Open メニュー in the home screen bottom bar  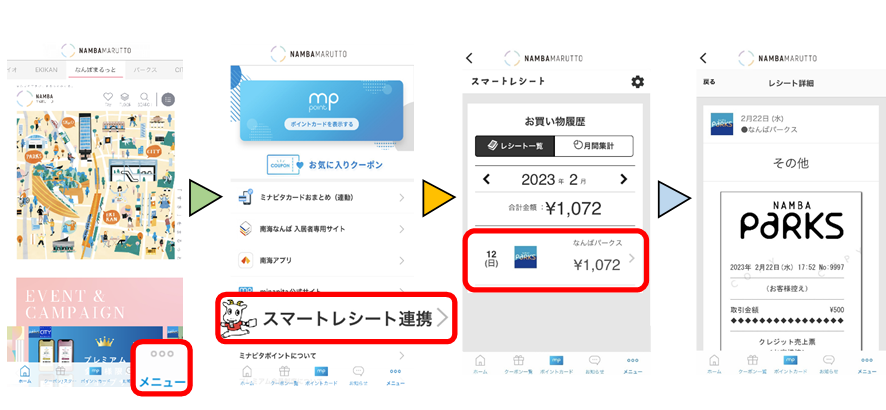[162, 368]
